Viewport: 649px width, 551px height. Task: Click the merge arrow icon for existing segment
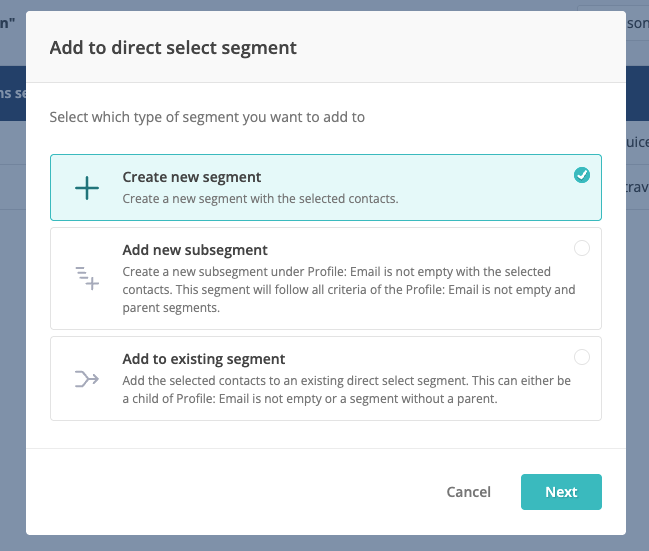click(x=87, y=379)
